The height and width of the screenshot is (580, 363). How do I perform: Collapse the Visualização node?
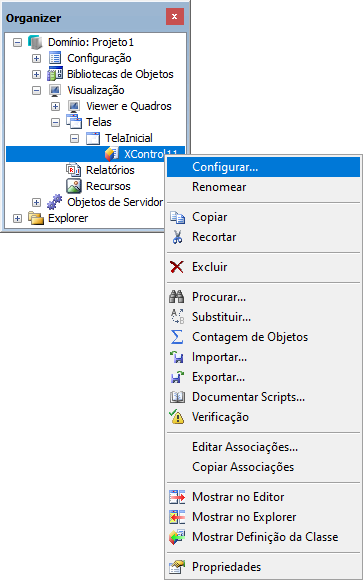(36, 90)
